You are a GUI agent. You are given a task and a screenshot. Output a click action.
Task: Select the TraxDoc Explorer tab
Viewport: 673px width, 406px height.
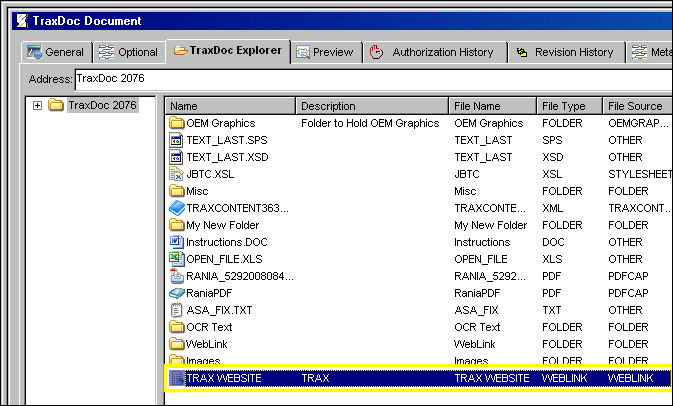(228, 51)
